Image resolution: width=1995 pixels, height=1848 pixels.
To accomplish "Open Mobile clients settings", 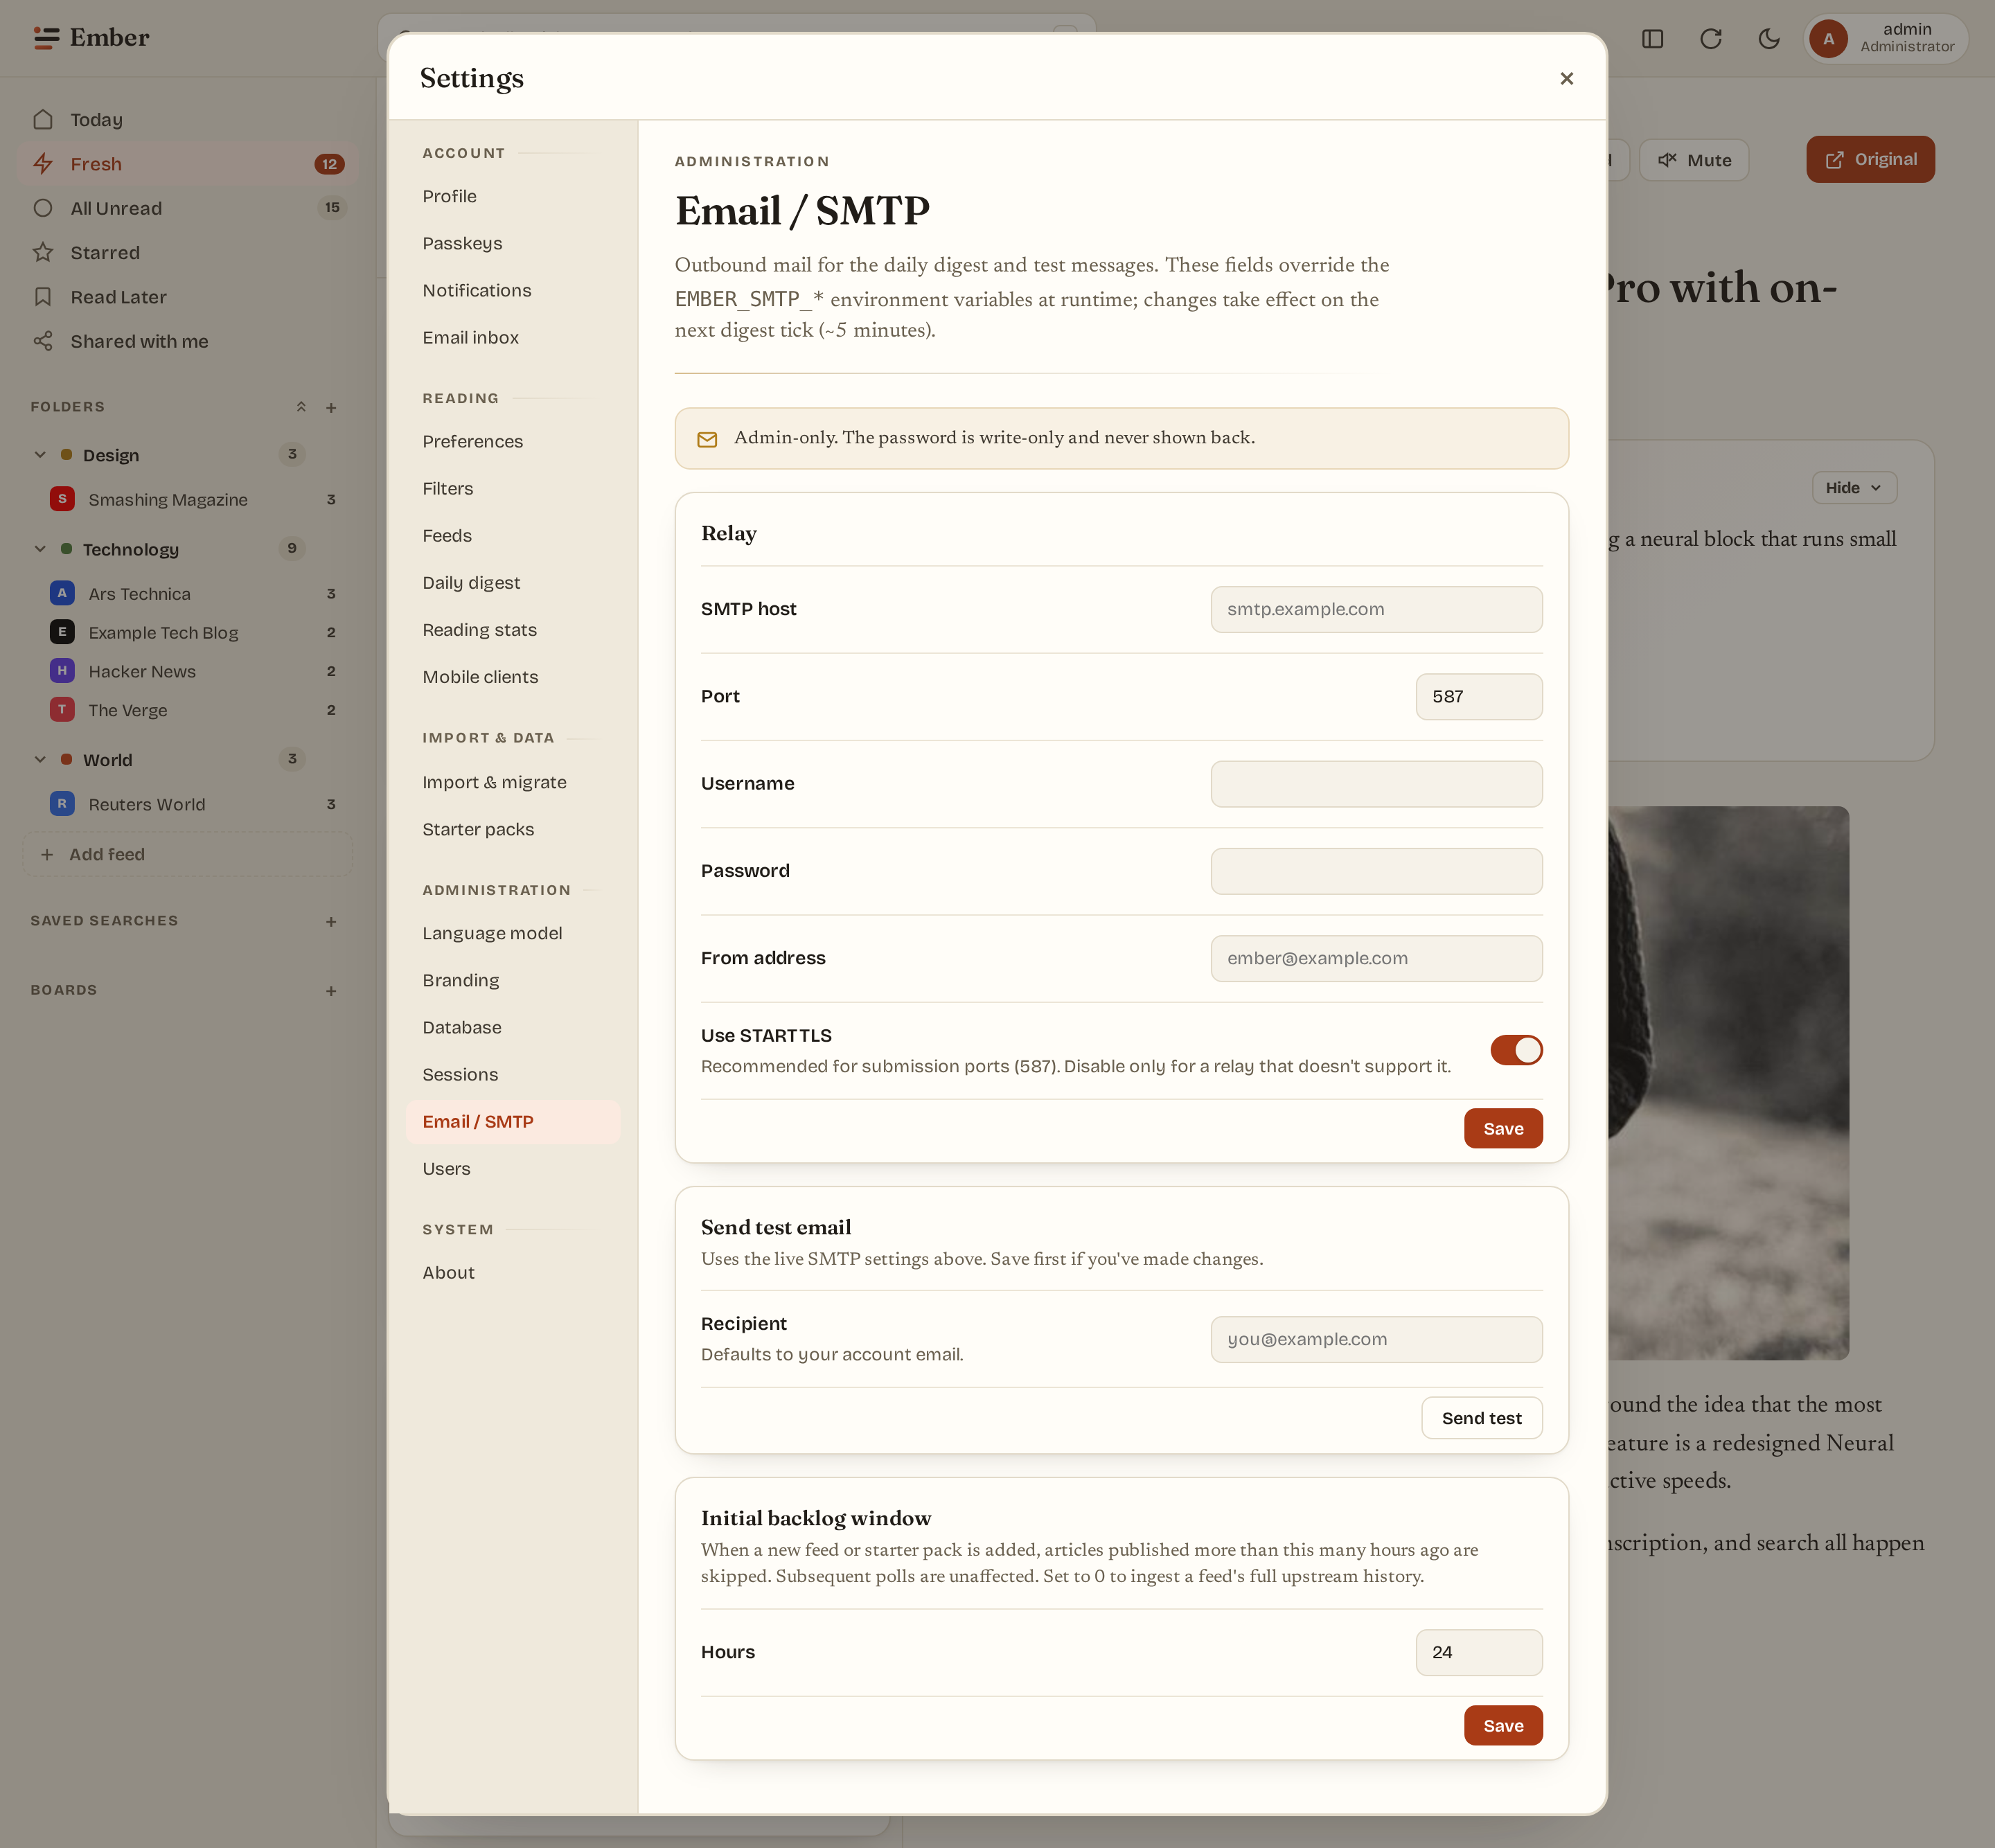I will pyautogui.click(x=512, y=677).
